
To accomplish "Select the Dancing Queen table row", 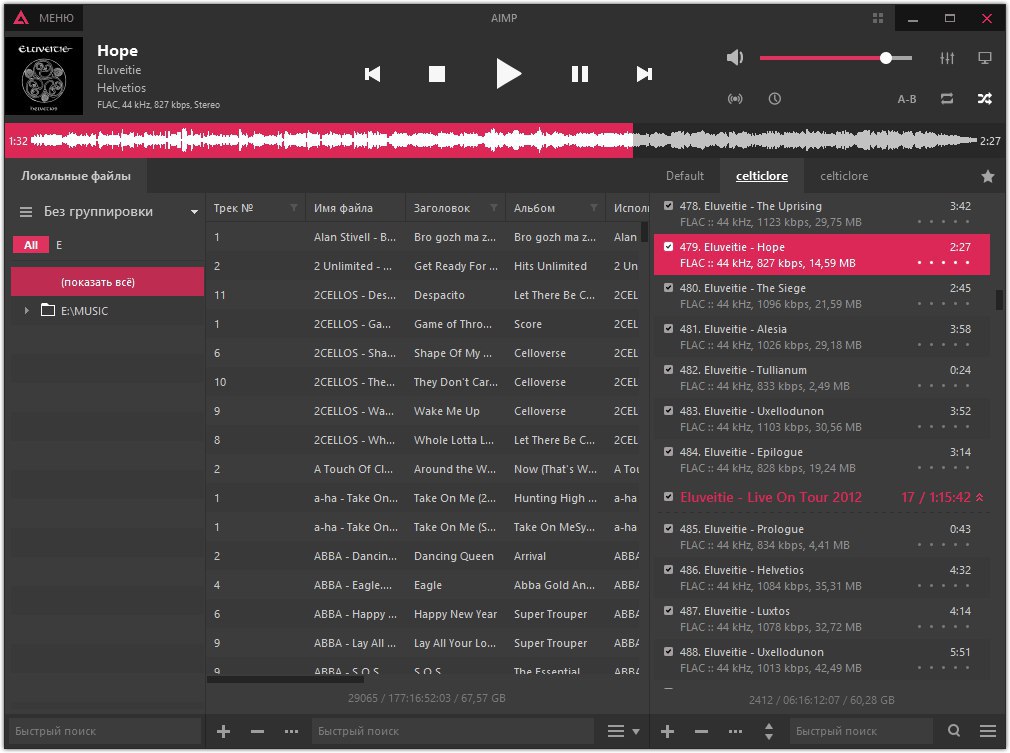I will tap(423, 557).
